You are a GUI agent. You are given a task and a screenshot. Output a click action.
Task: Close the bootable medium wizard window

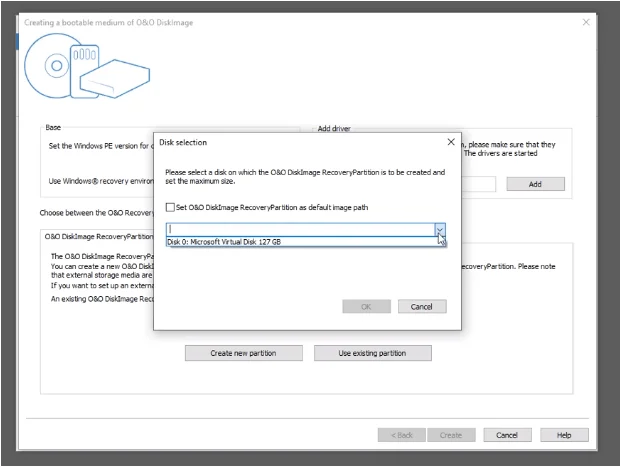click(x=586, y=22)
